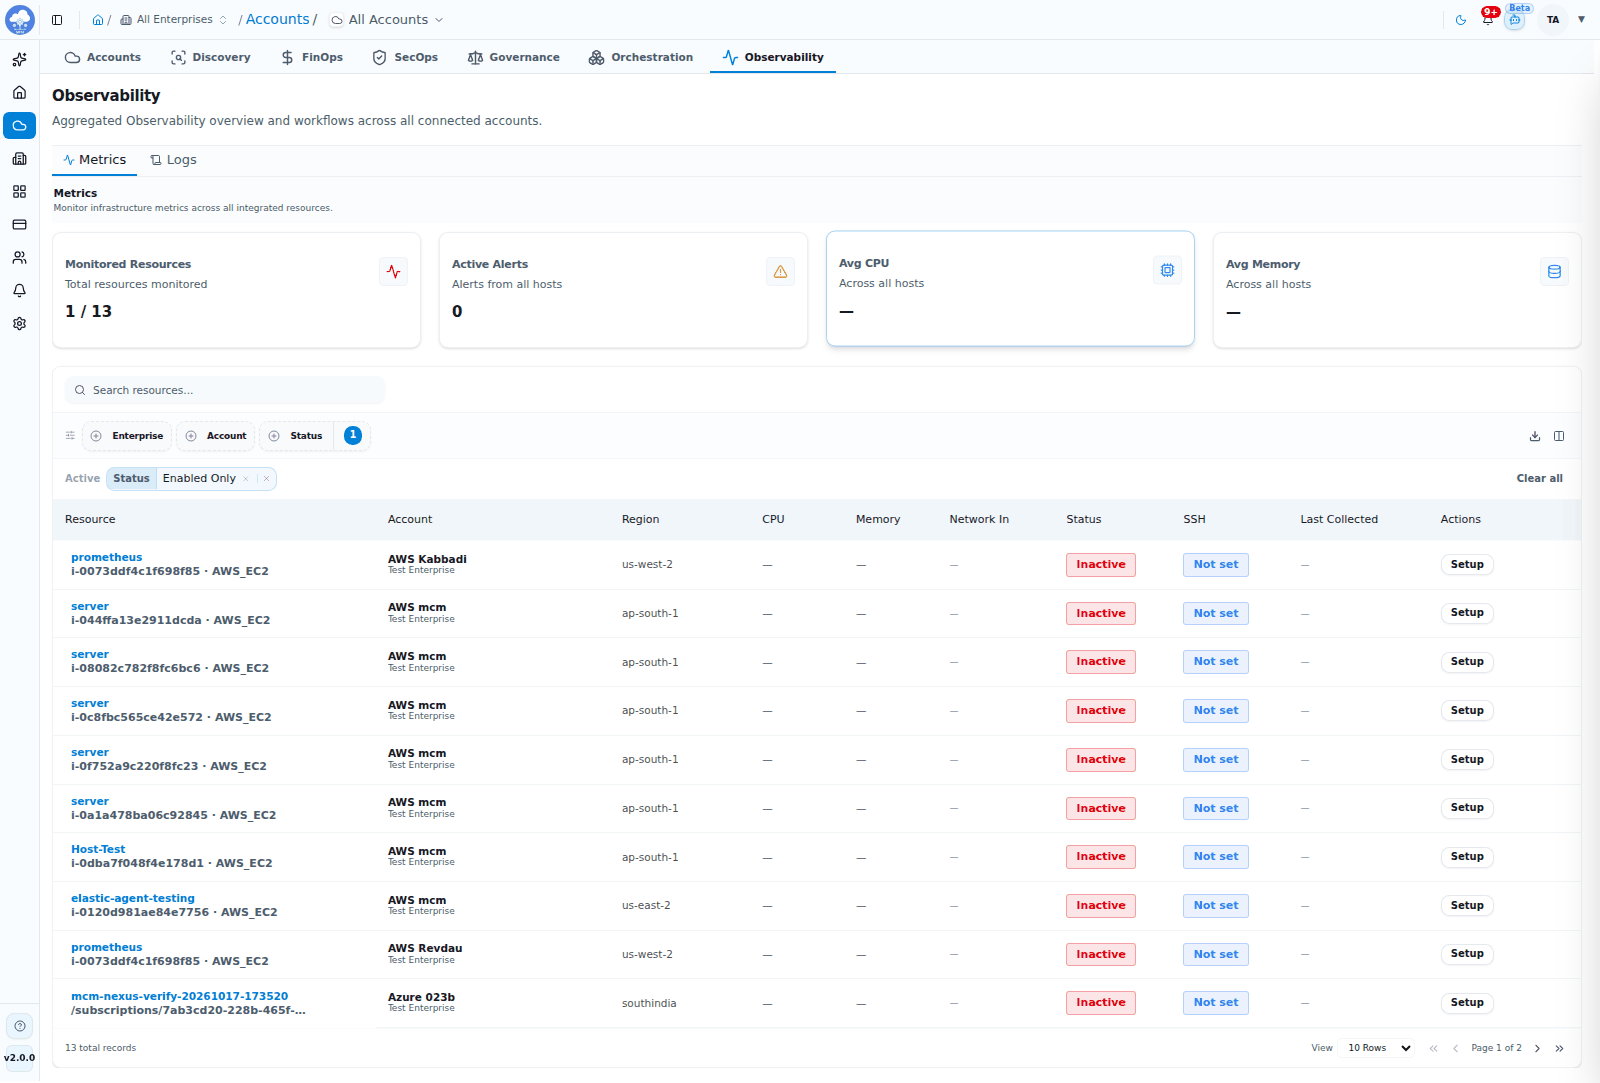Click the southindia region cell
Screen dimensions: 1600x1083
649,1004
